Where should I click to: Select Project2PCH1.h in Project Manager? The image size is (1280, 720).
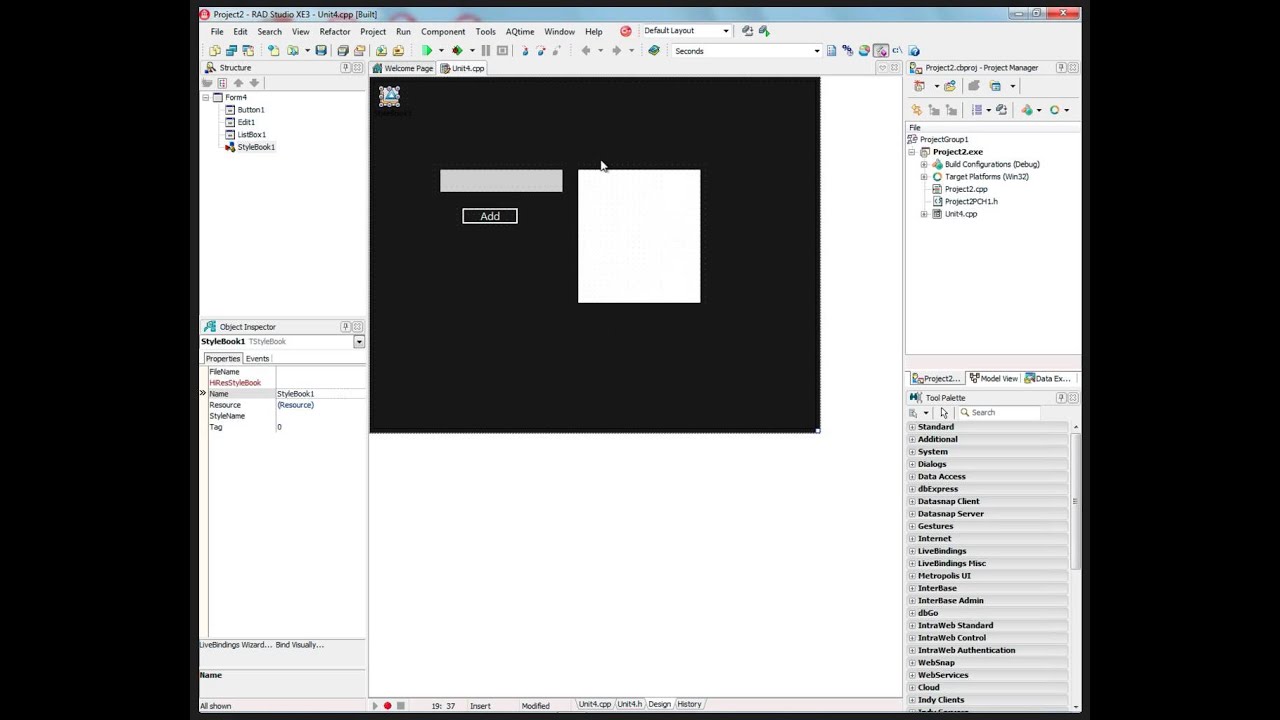[971, 202]
